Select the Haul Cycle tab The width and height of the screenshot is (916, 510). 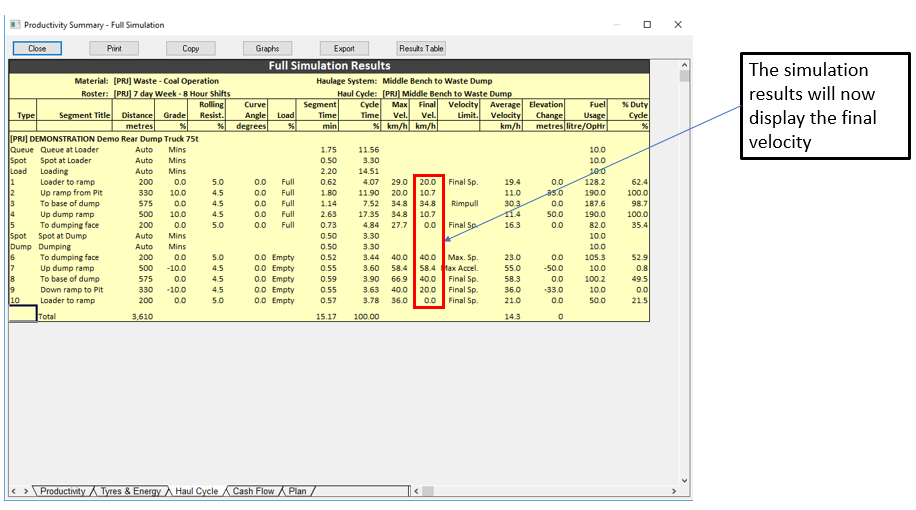coord(196,491)
